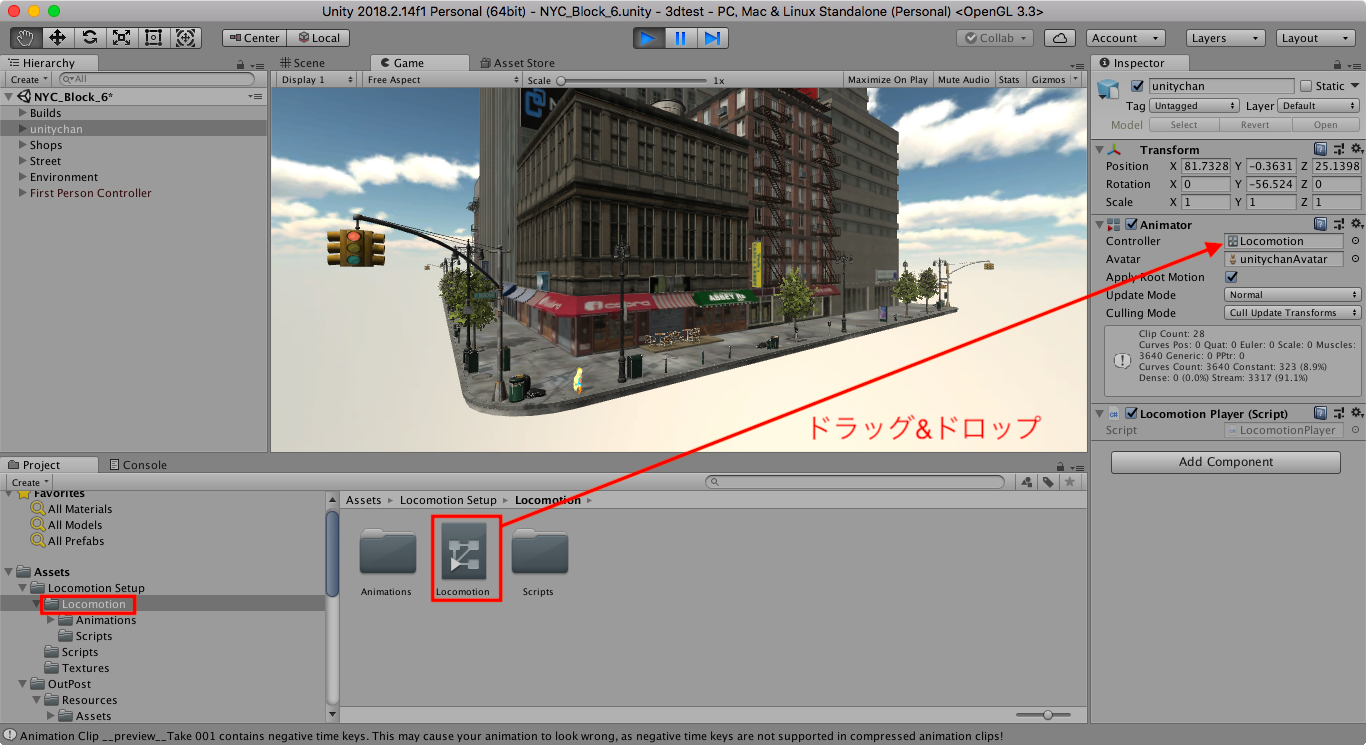Open the Animator component help icon
This screenshot has height=745, width=1366.
1321,224
